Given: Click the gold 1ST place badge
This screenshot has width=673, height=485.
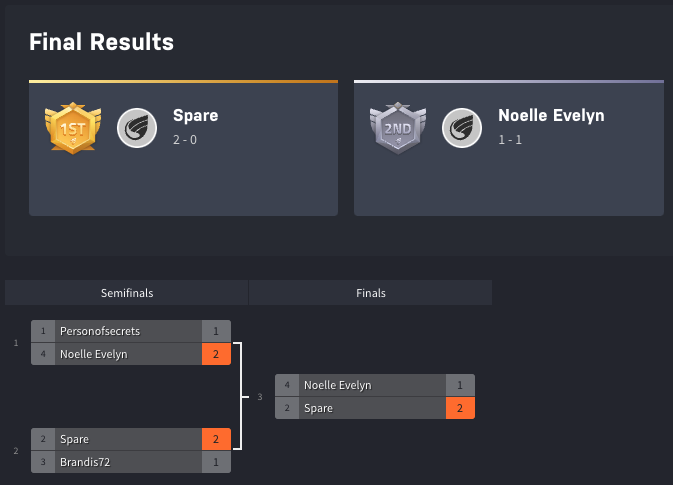Looking at the screenshot, I should (x=73, y=128).
